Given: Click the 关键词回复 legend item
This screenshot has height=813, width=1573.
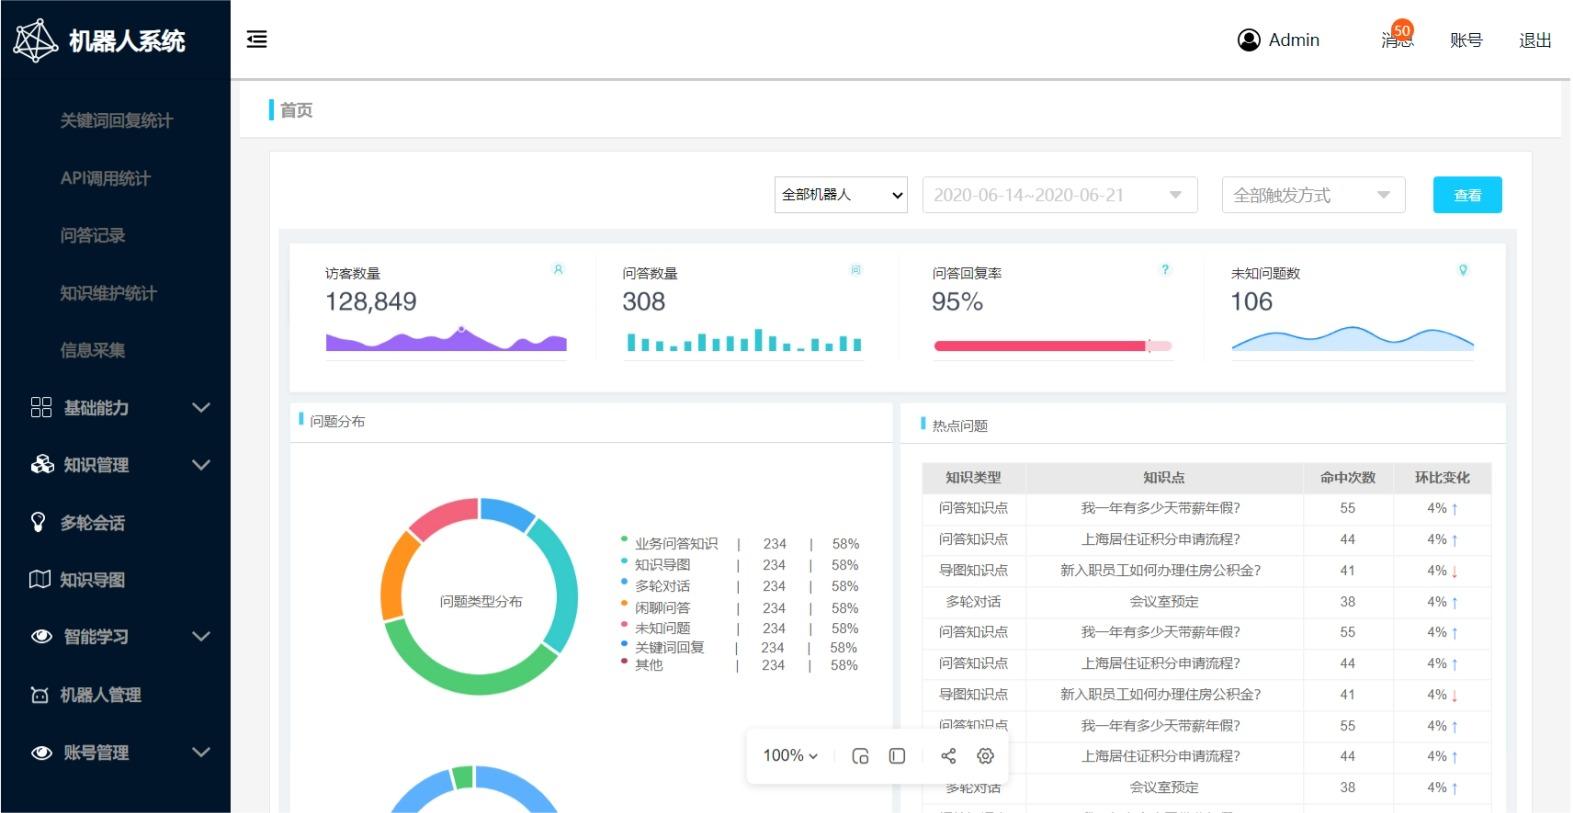Looking at the screenshot, I should tap(669, 648).
